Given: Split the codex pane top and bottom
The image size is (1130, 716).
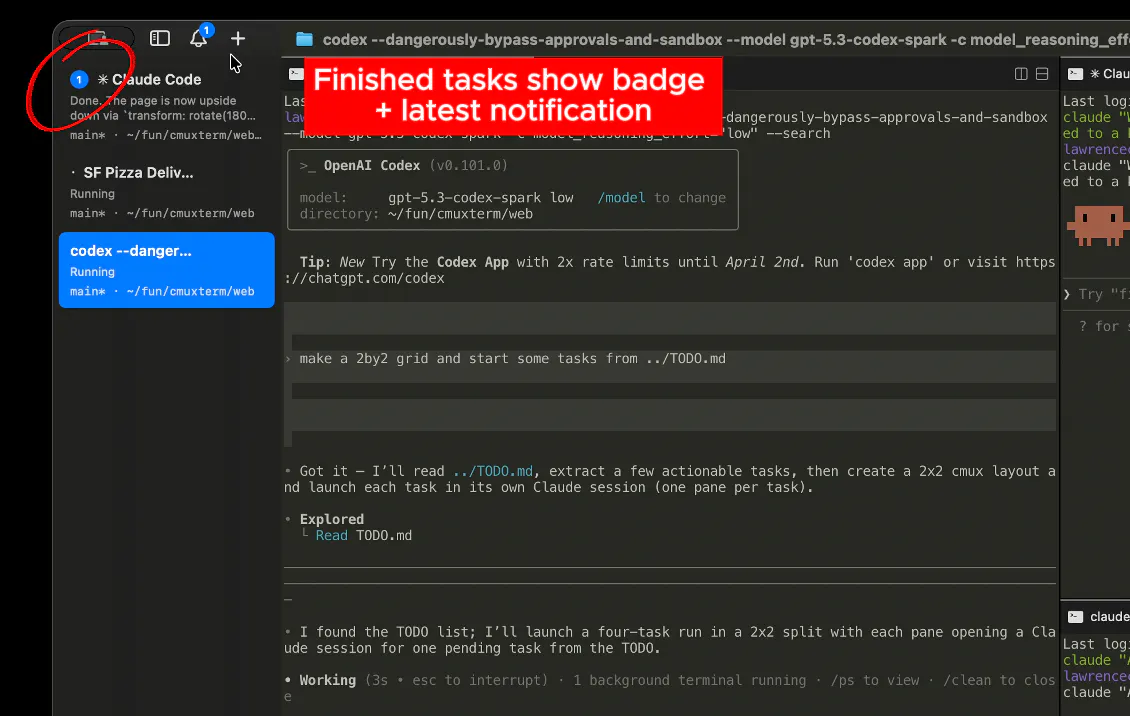Looking at the screenshot, I should pos(1041,73).
